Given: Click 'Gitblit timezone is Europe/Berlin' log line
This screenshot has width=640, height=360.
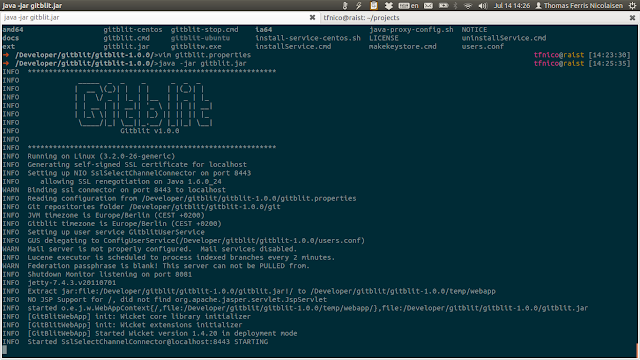Looking at the screenshot, I should [x=124, y=224].
